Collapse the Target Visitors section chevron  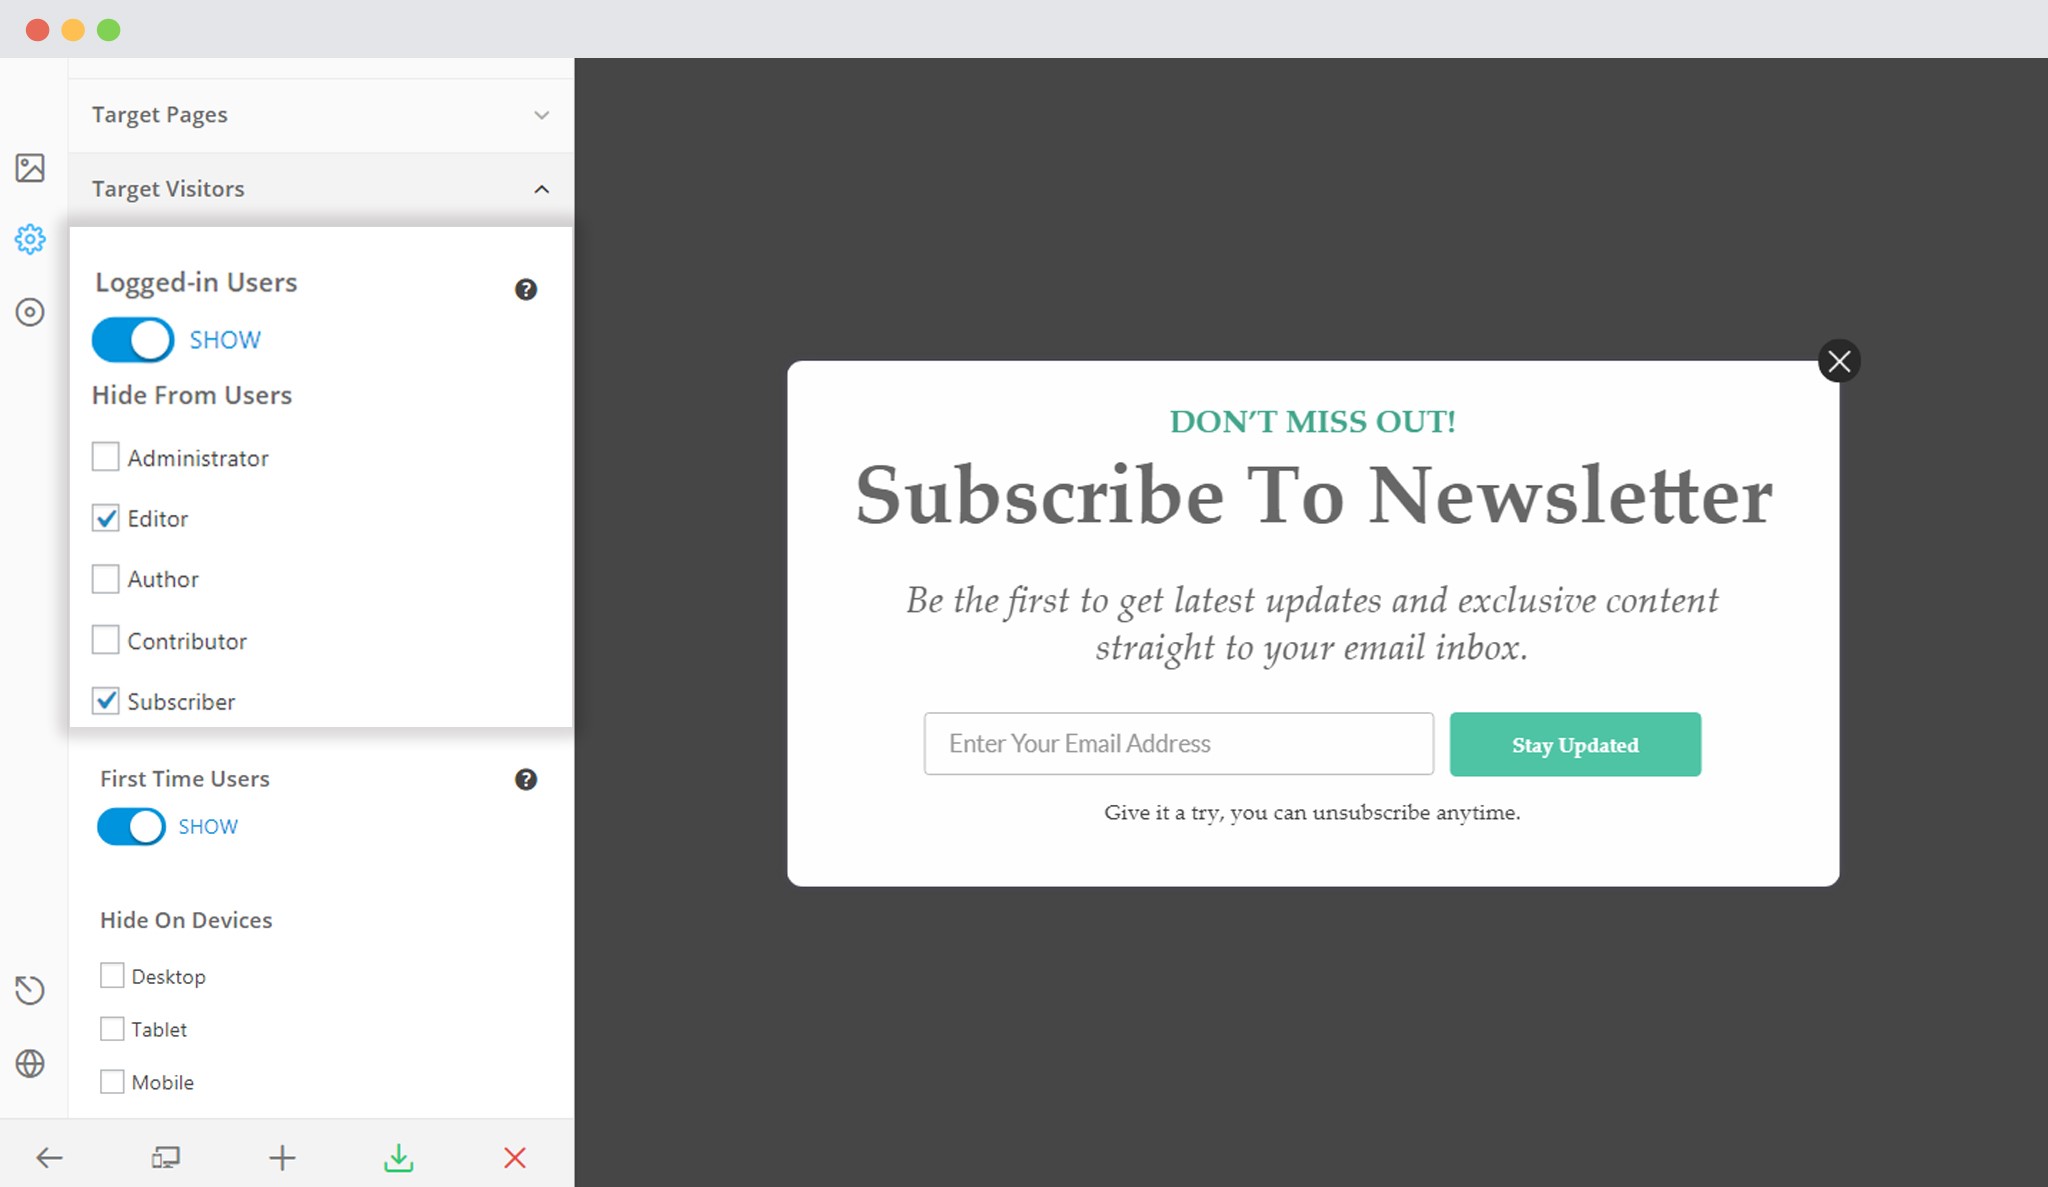click(x=541, y=189)
